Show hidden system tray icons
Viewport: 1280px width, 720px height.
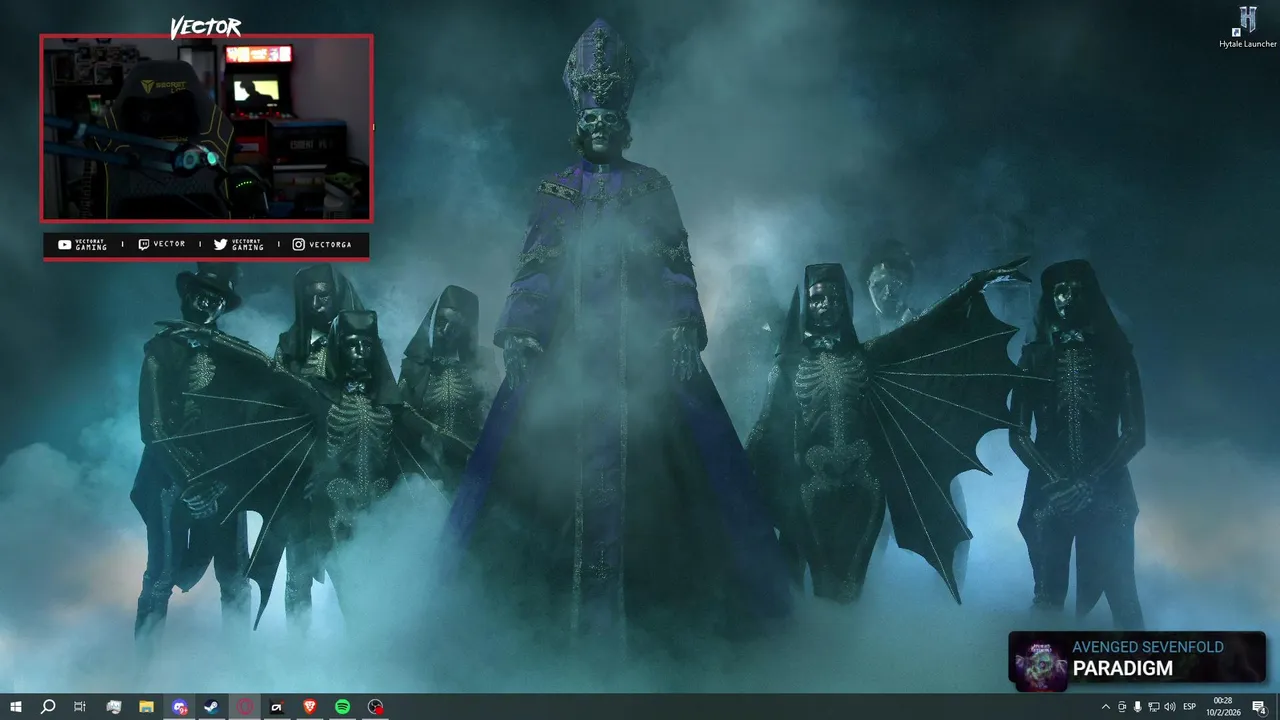point(1106,707)
